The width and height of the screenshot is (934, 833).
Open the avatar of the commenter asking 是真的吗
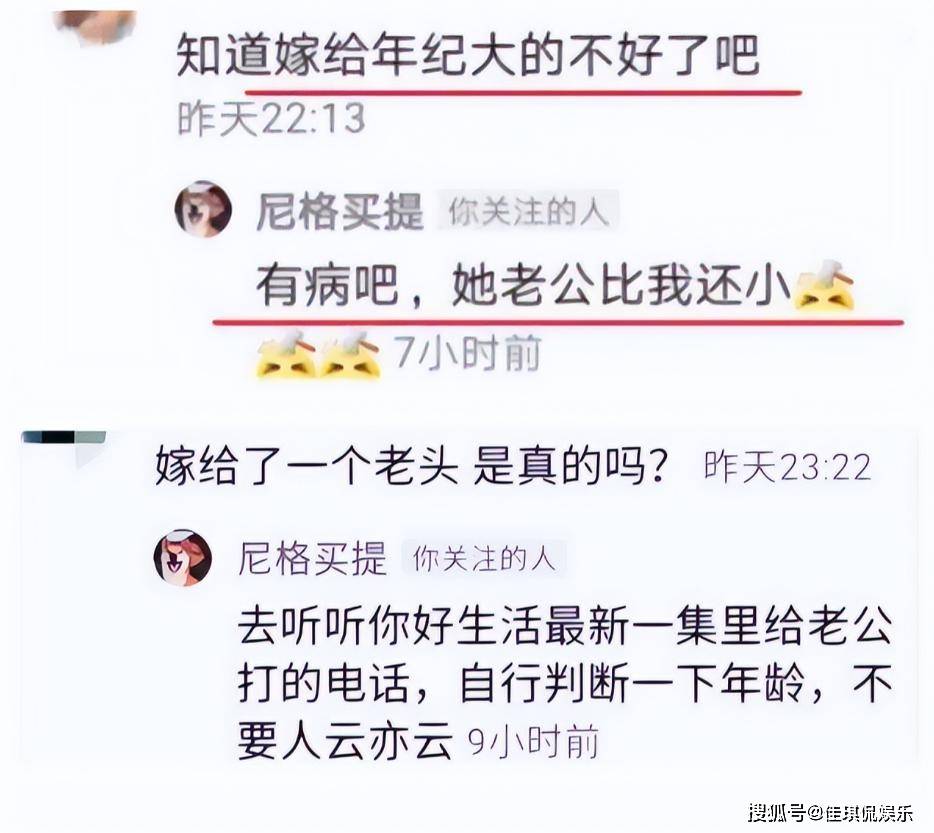(64, 448)
